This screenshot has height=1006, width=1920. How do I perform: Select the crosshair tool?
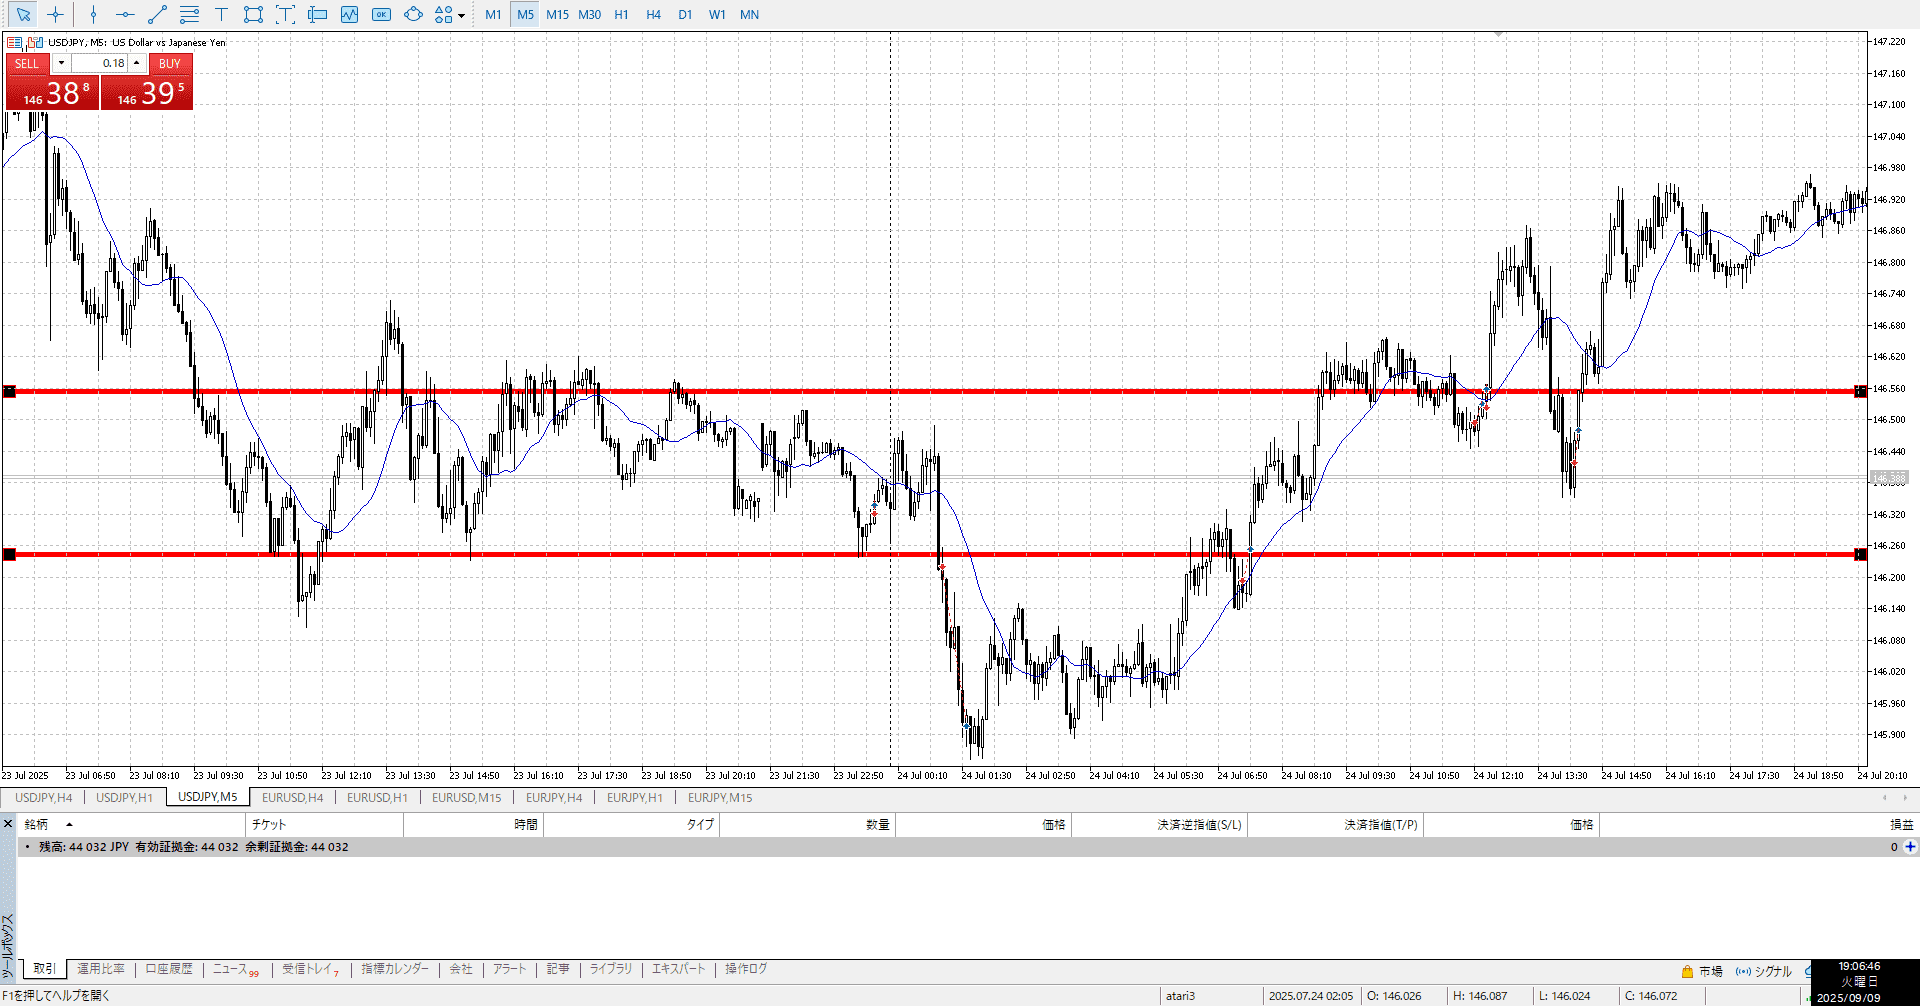coord(56,14)
